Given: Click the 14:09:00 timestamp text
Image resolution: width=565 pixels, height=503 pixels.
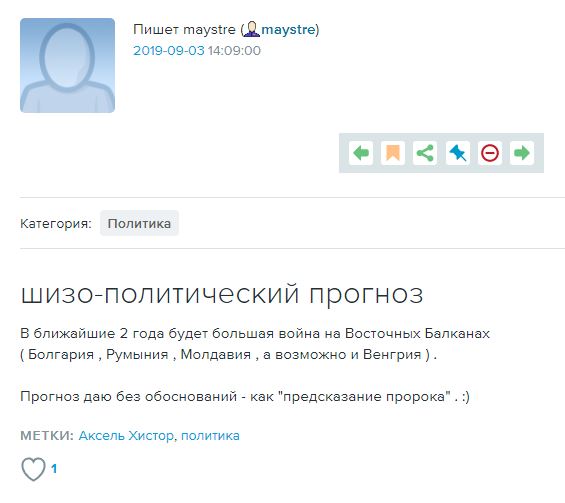Looking at the screenshot, I should (234, 50).
